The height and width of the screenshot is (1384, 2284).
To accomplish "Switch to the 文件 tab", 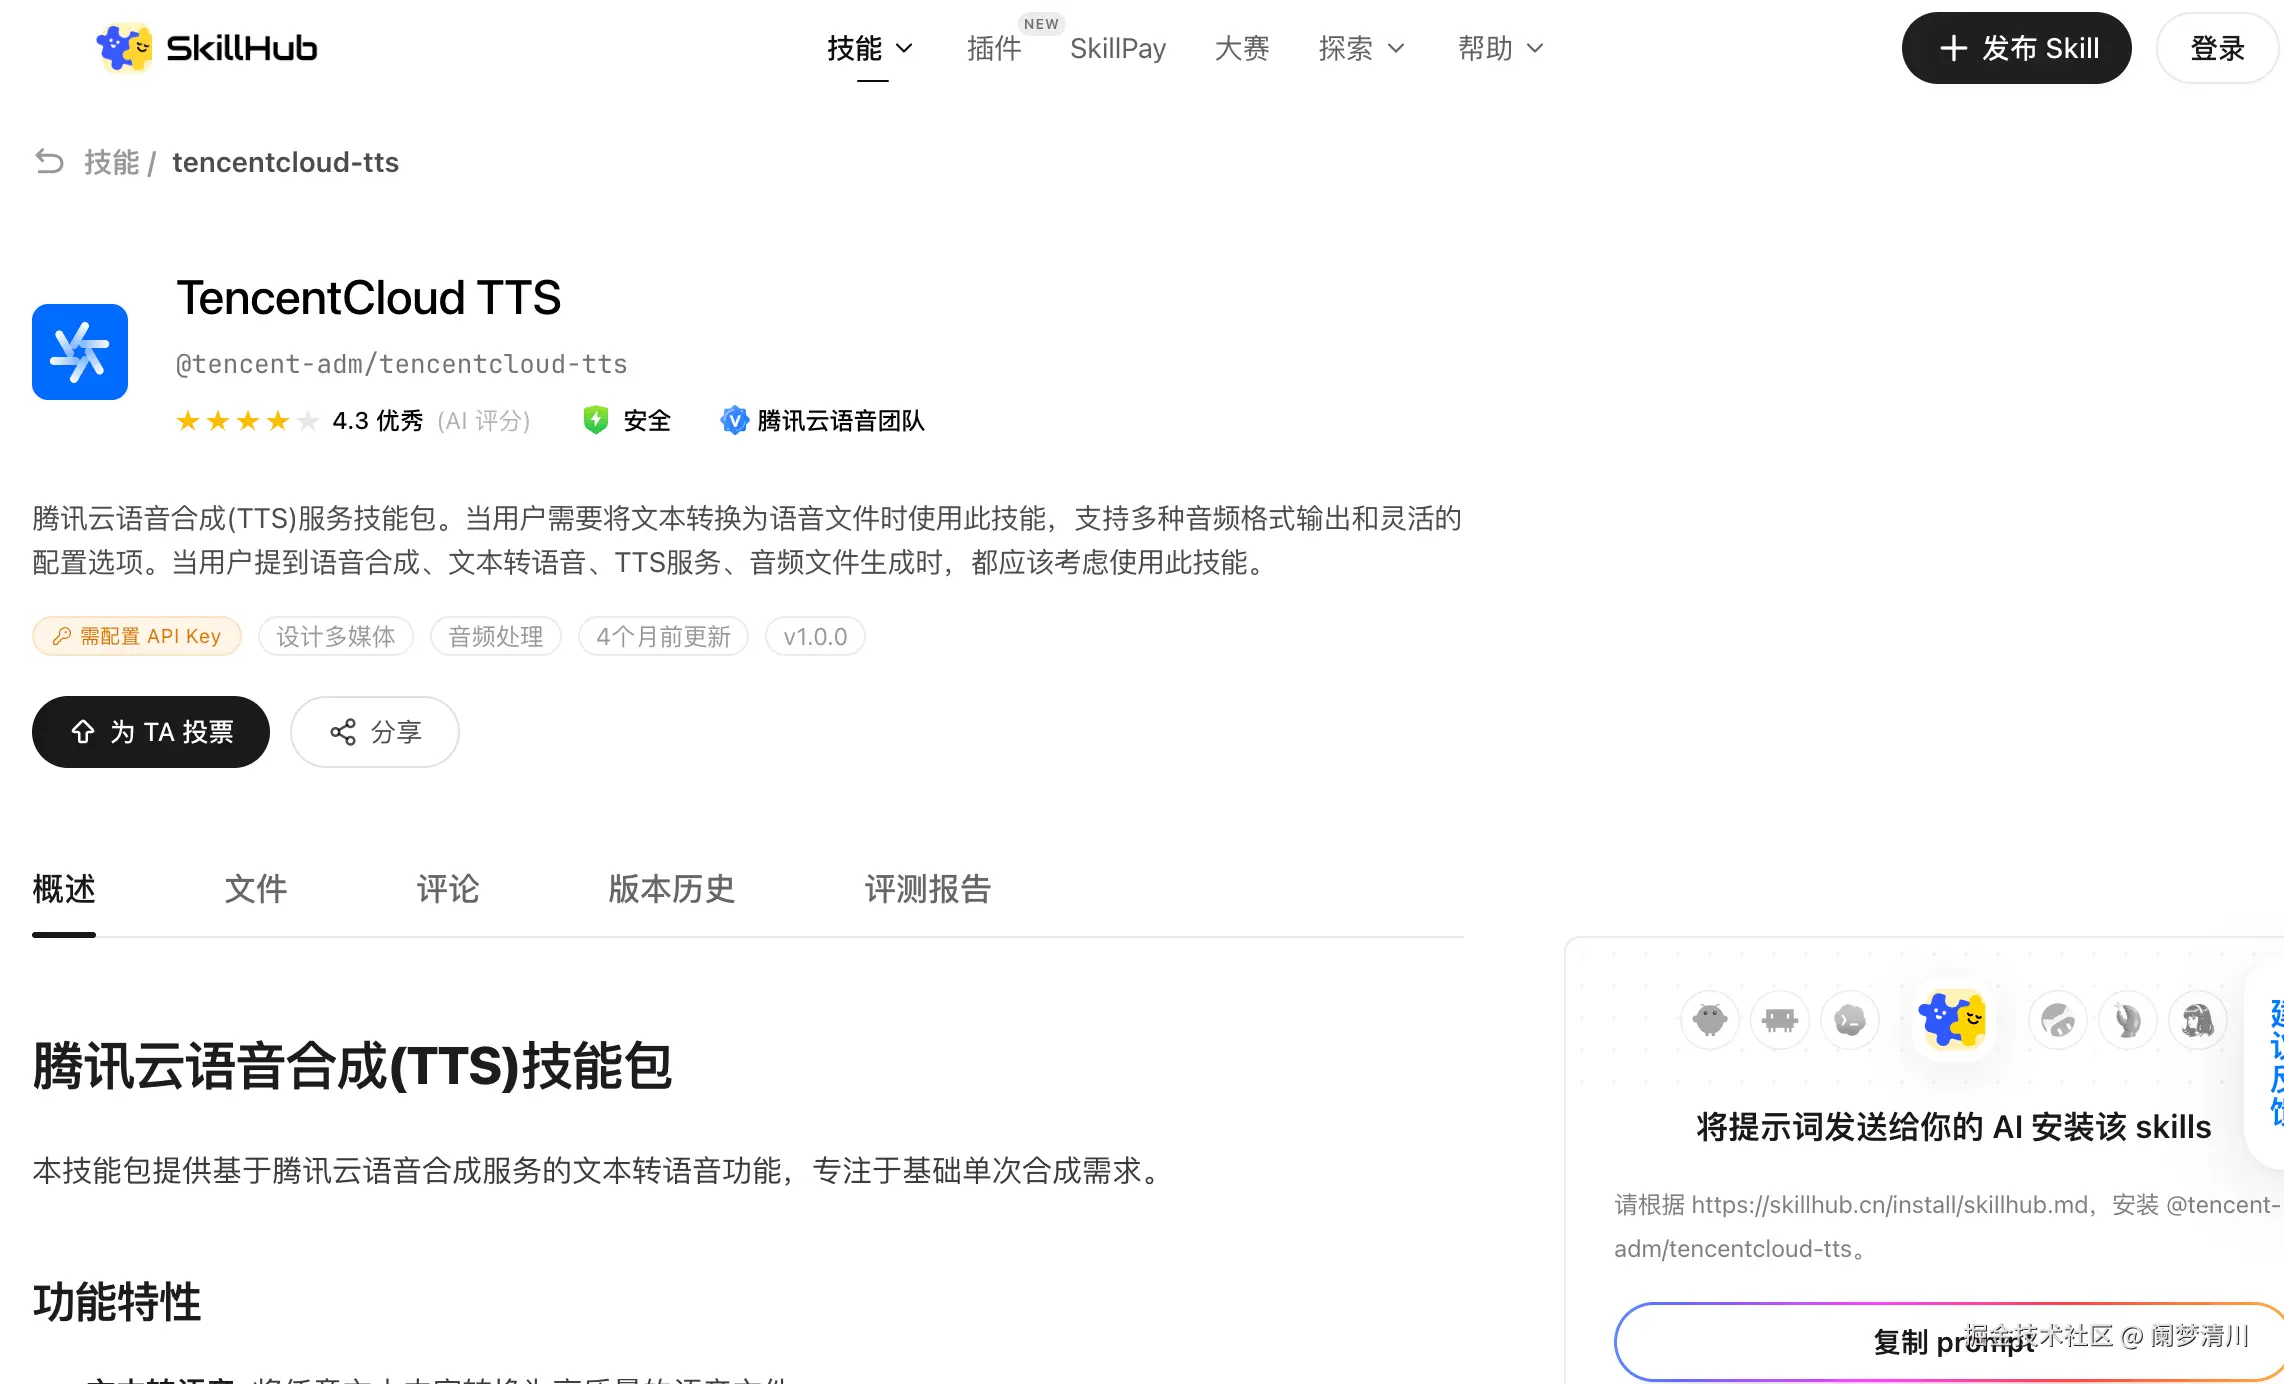I will point(256,889).
